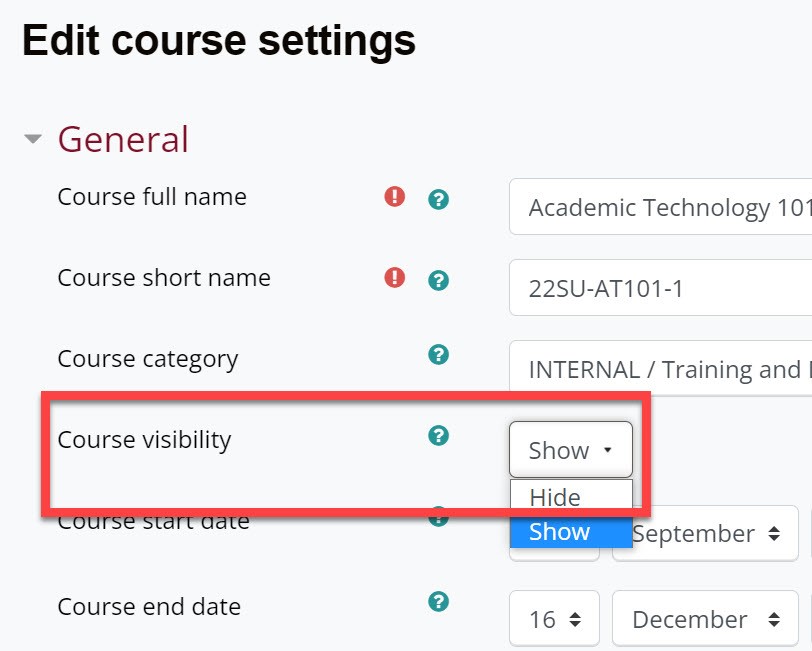Open the Course visibility Show dropdown

571,450
